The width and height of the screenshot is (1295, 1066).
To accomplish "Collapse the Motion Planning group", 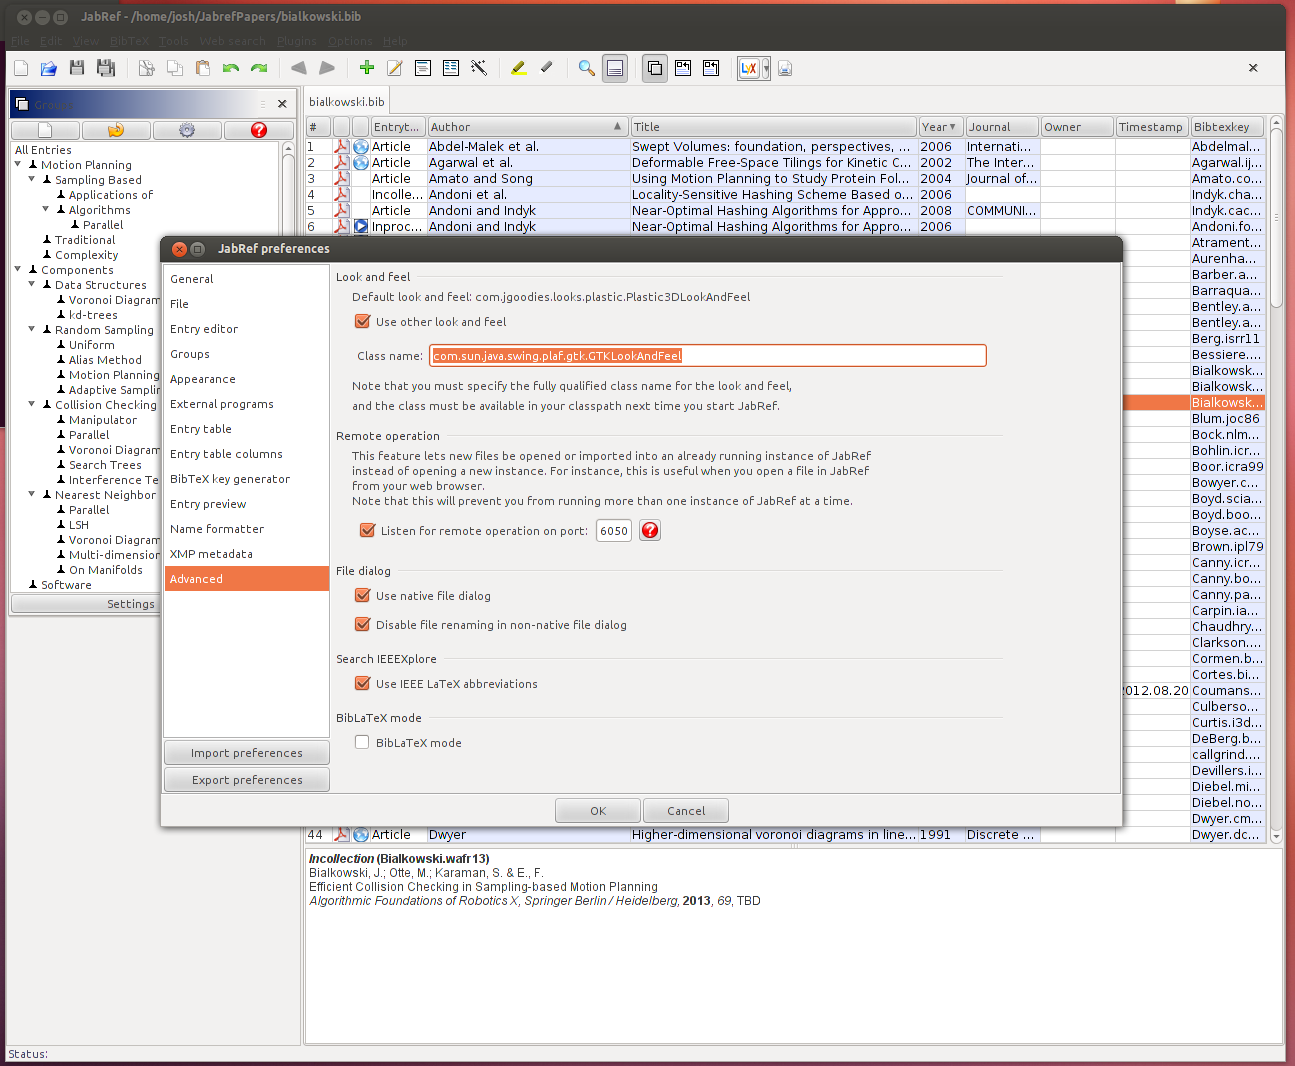I will [x=18, y=164].
